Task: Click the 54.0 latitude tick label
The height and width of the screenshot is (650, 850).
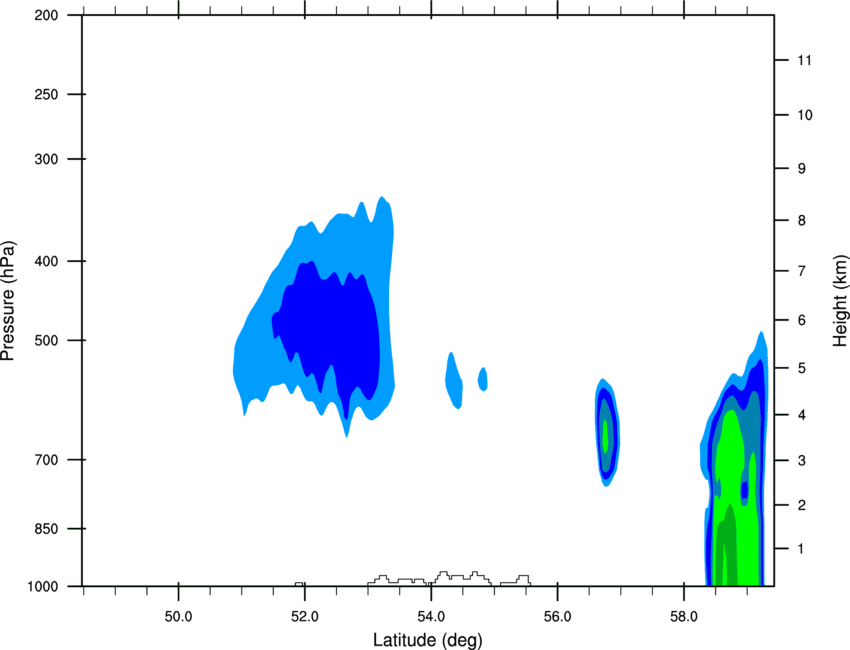Action: pos(431,617)
